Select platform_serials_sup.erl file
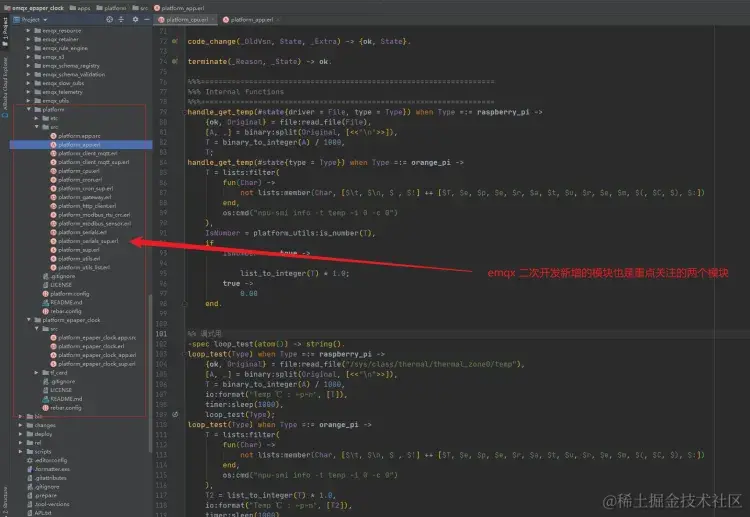The width and height of the screenshot is (750, 517). (85, 241)
